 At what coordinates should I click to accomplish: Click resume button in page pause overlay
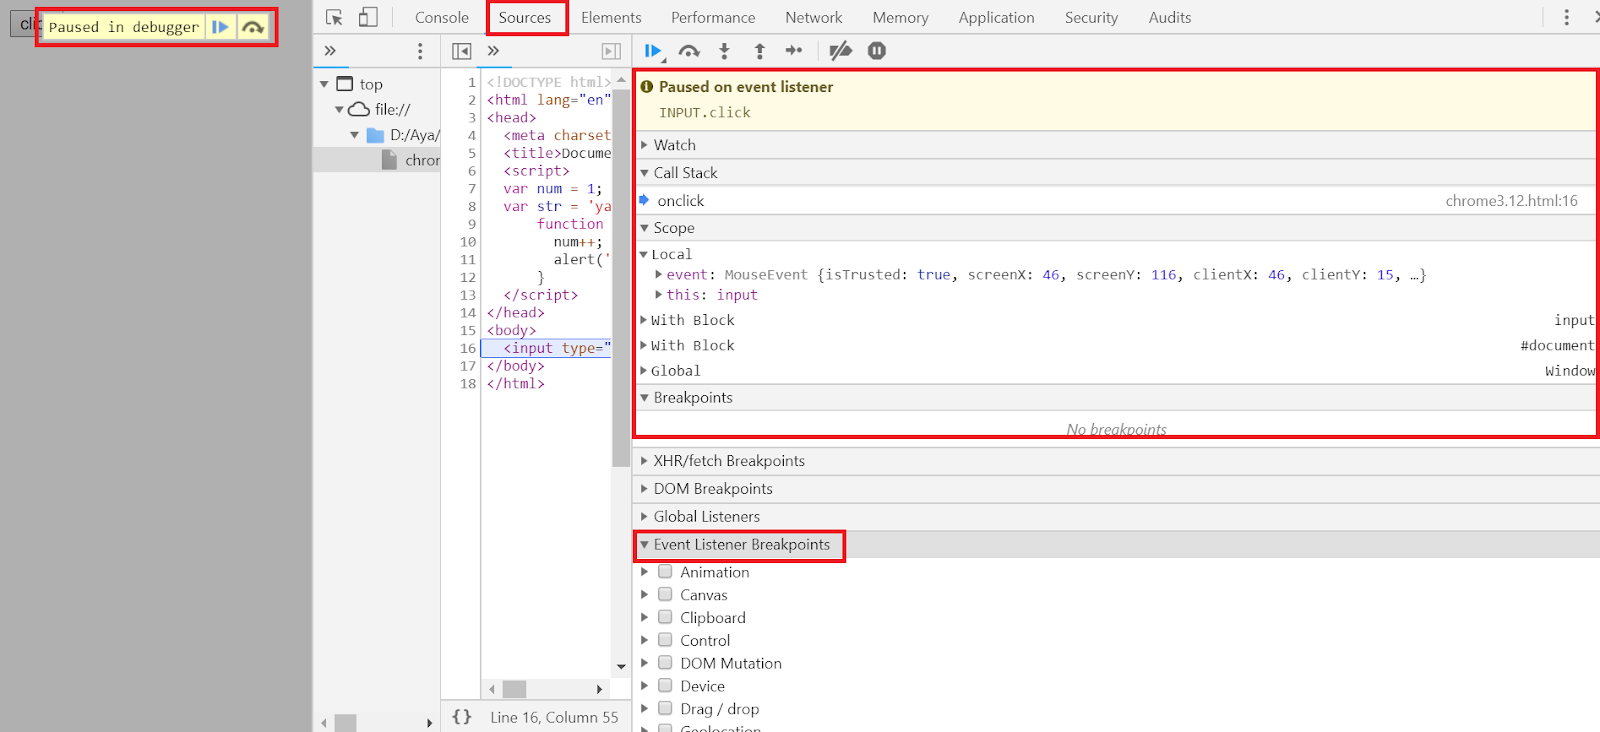click(x=220, y=27)
